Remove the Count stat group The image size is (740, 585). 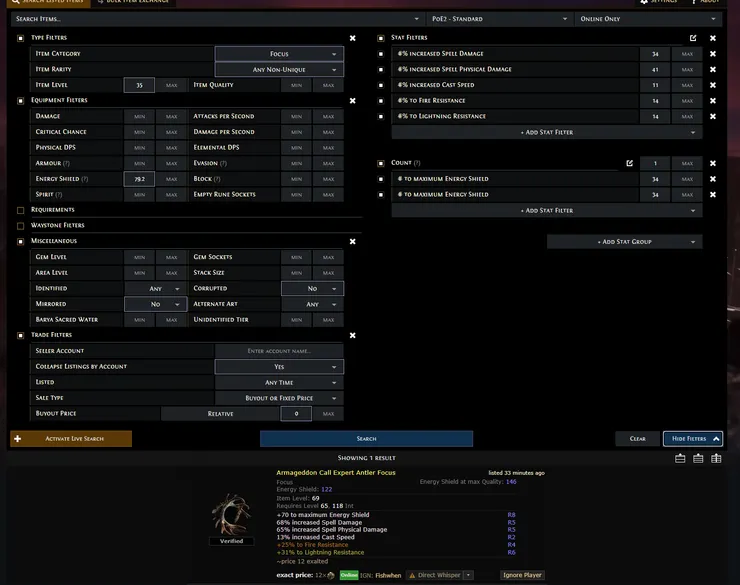point(713,163)
